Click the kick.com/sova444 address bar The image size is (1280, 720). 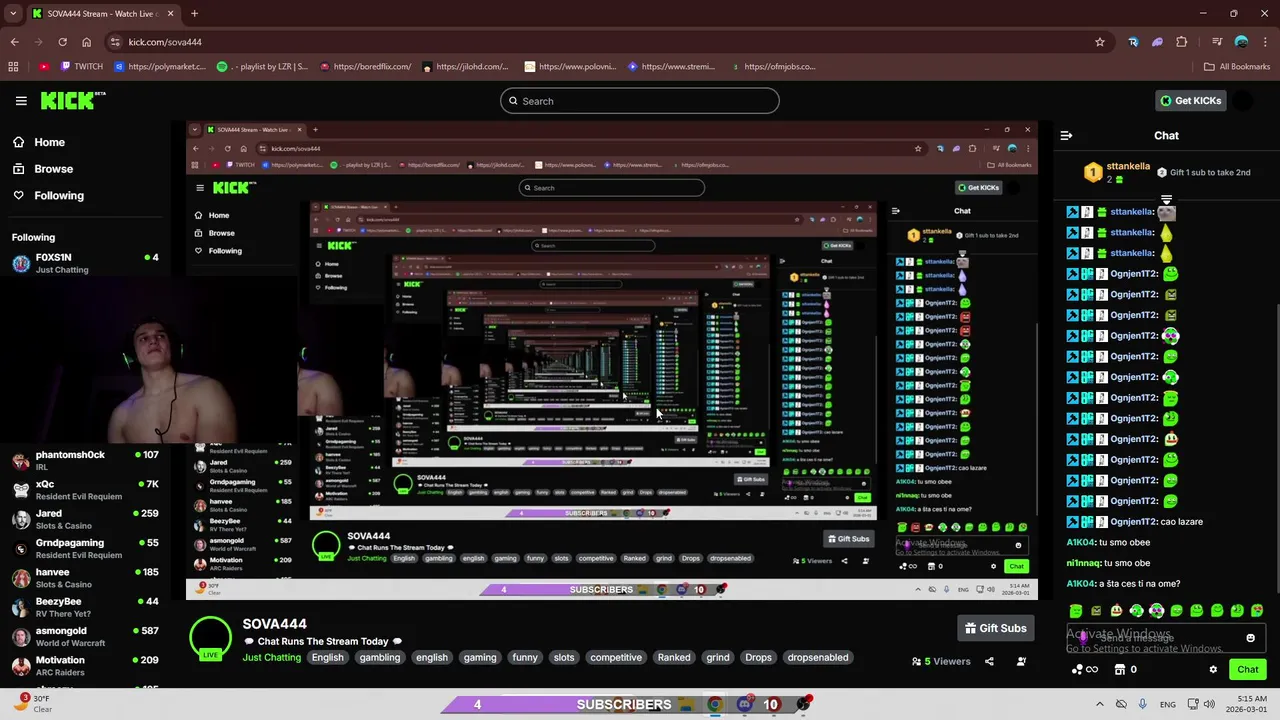pos(600,42)
